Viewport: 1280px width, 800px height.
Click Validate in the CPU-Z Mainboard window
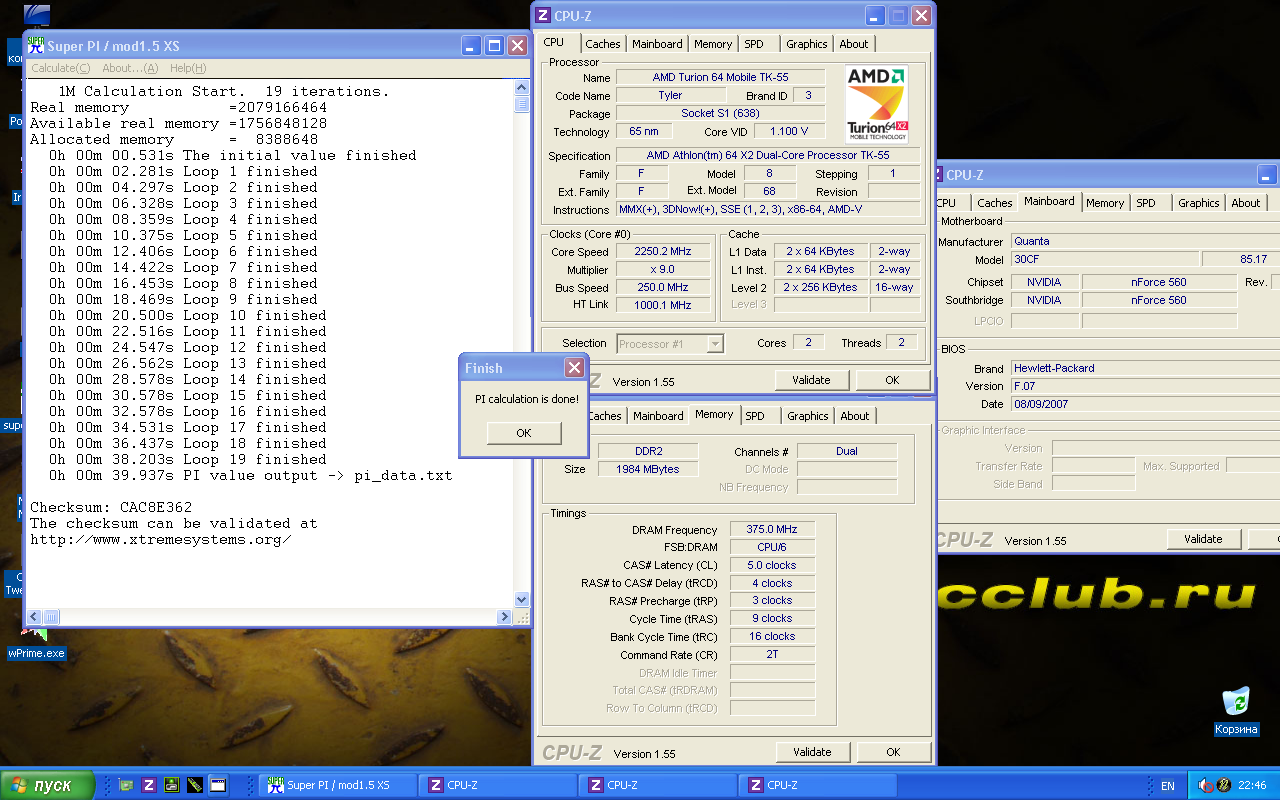(1203, 539)
